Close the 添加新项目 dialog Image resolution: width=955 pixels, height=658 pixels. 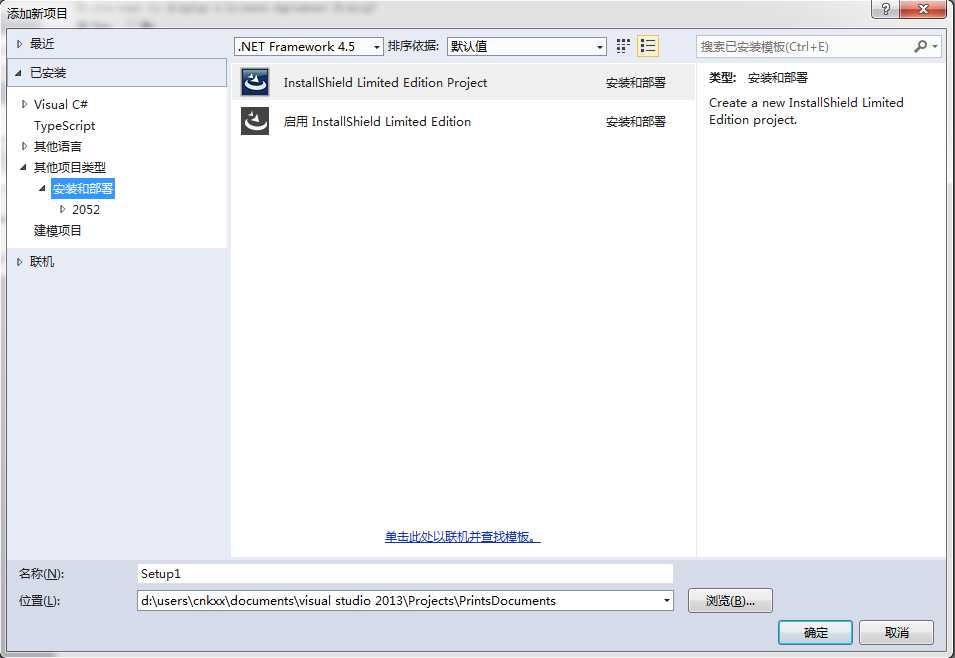pyautogui.click(x=923, y=9)
